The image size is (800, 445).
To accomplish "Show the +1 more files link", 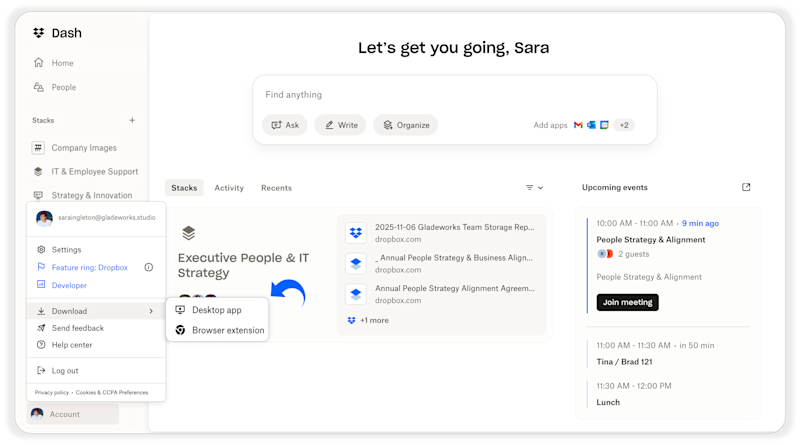I will [x=368, y=320].
